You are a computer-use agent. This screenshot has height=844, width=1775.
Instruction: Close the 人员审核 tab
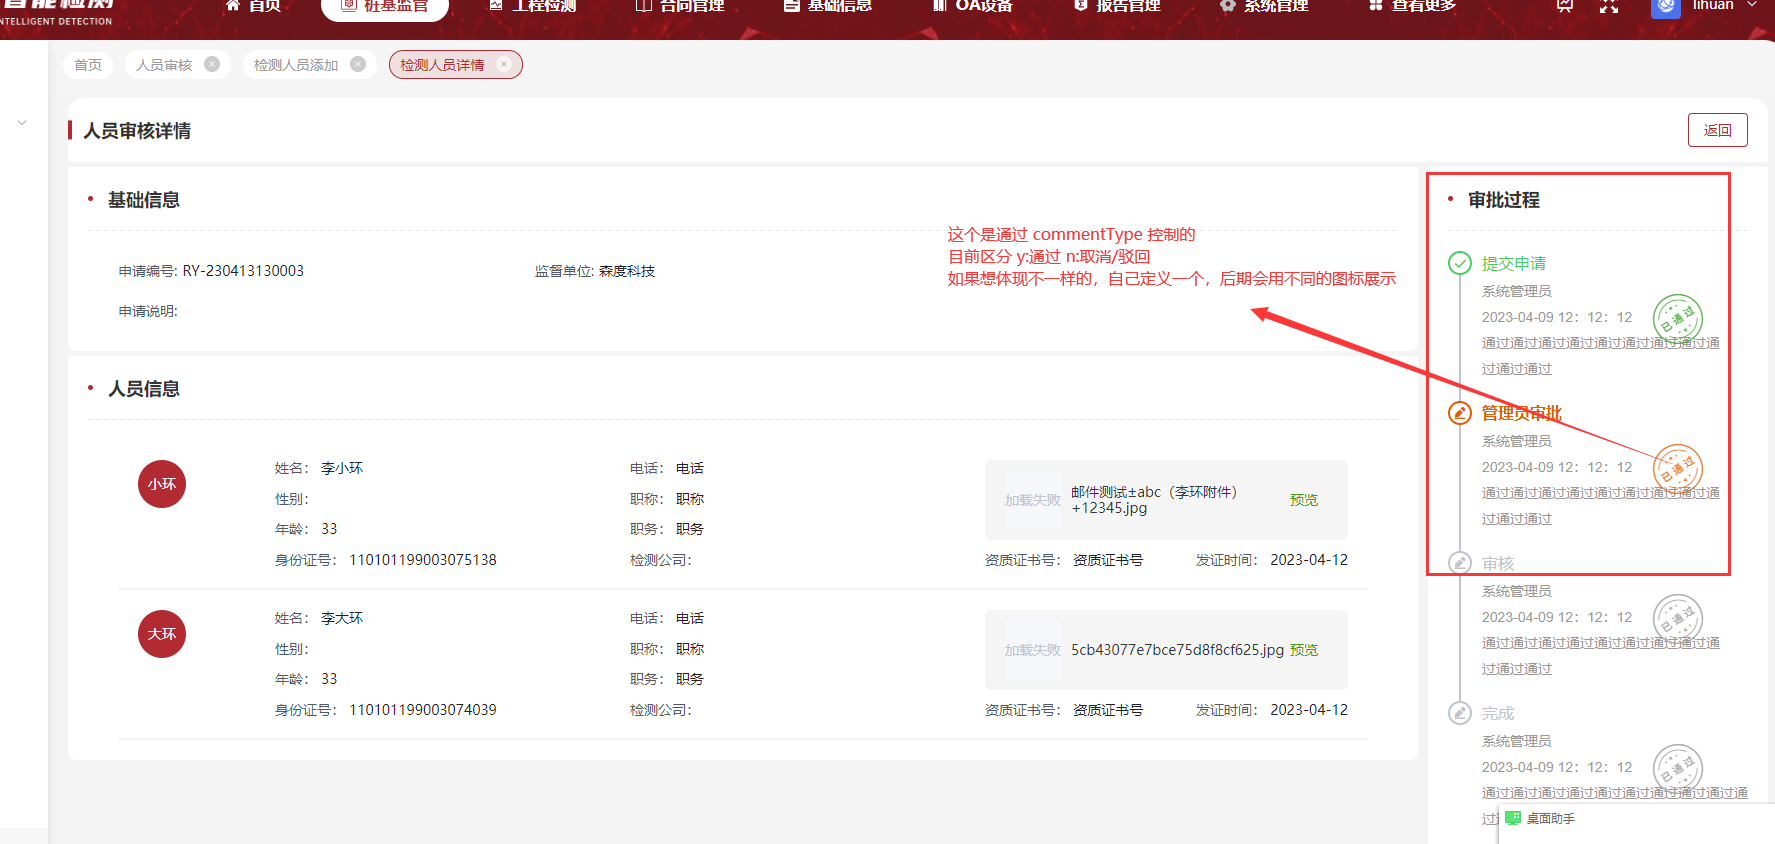212,64
